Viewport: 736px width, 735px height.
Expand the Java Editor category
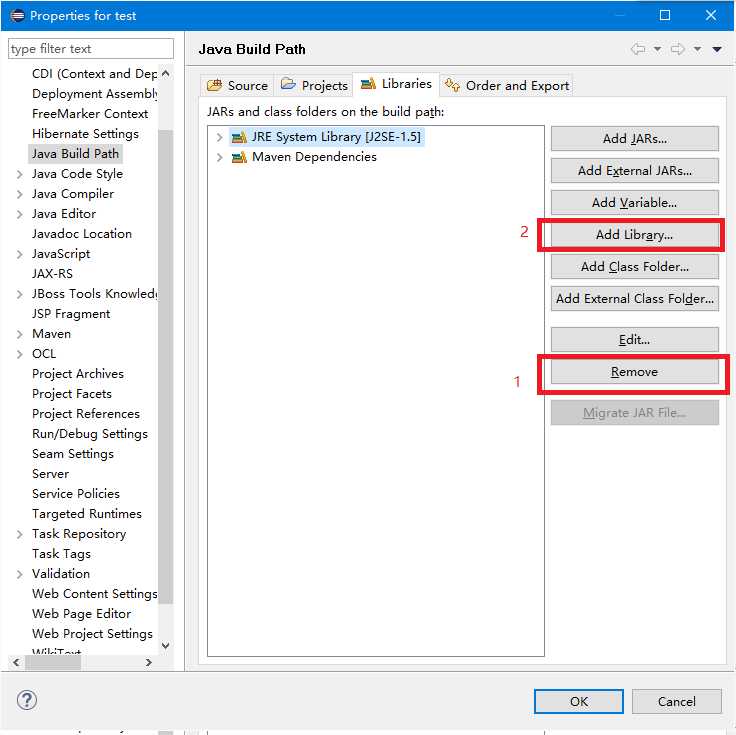19,214
